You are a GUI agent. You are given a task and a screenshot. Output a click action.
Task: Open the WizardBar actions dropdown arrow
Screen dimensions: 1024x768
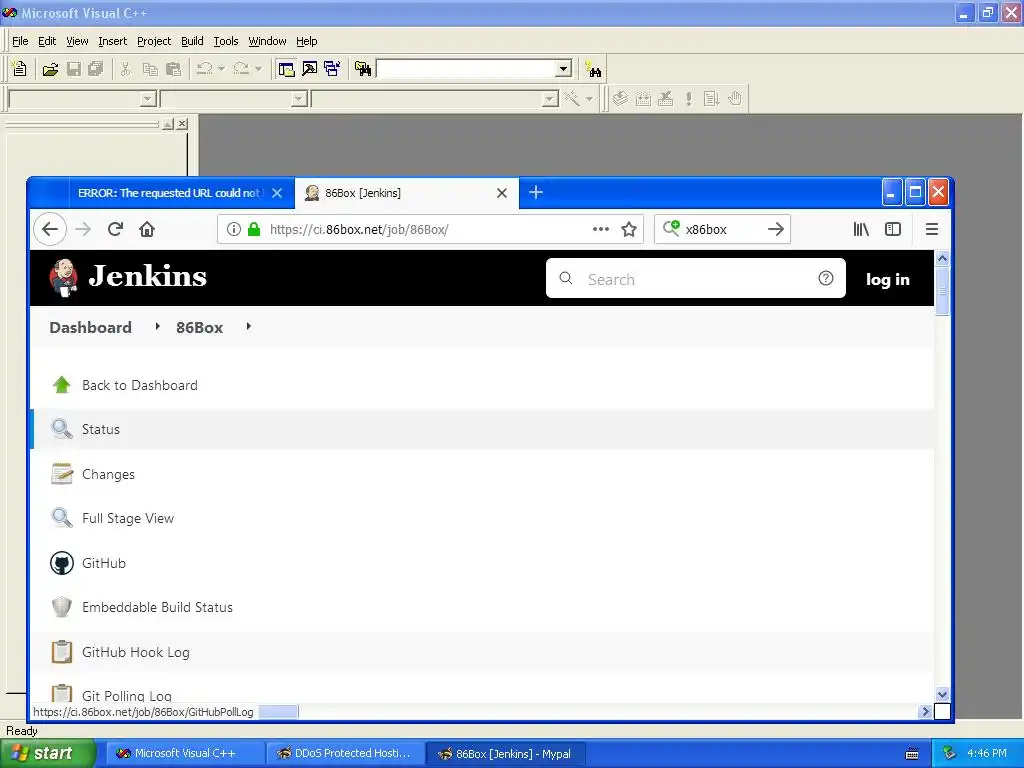pyautogui.click(x=589, y=99)
